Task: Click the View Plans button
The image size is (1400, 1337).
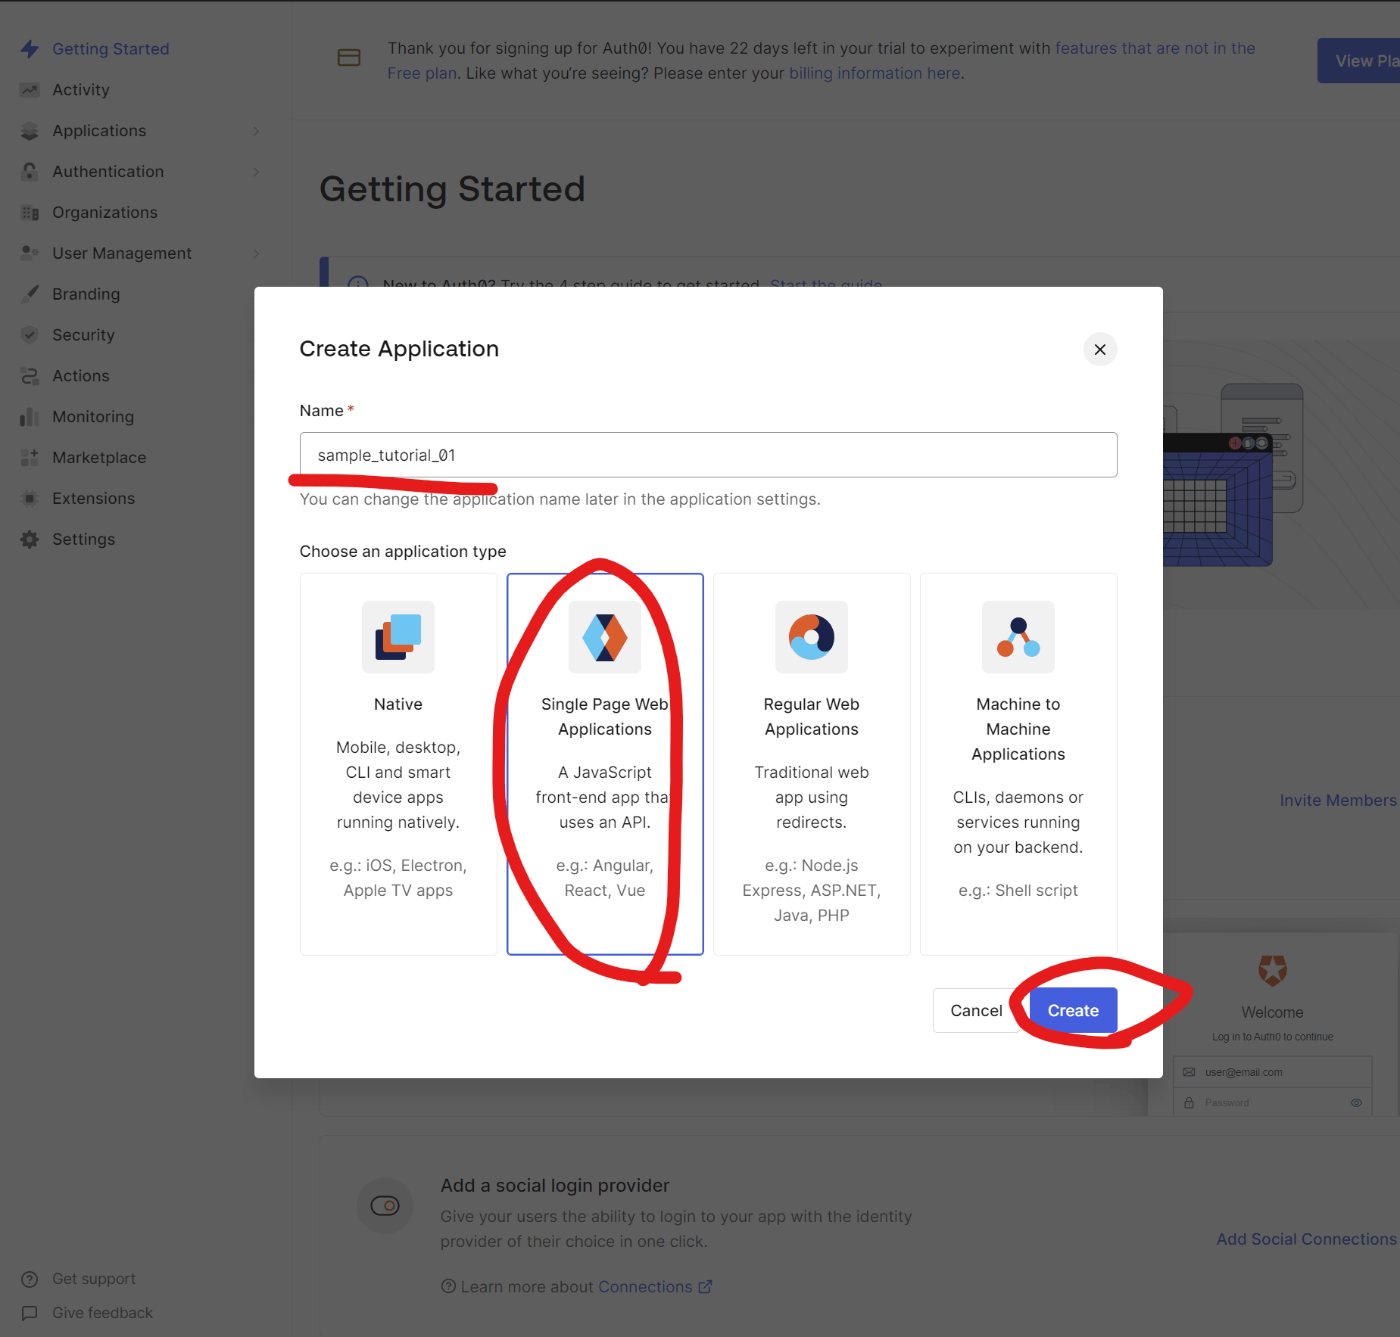Action: pos(1359,61)
